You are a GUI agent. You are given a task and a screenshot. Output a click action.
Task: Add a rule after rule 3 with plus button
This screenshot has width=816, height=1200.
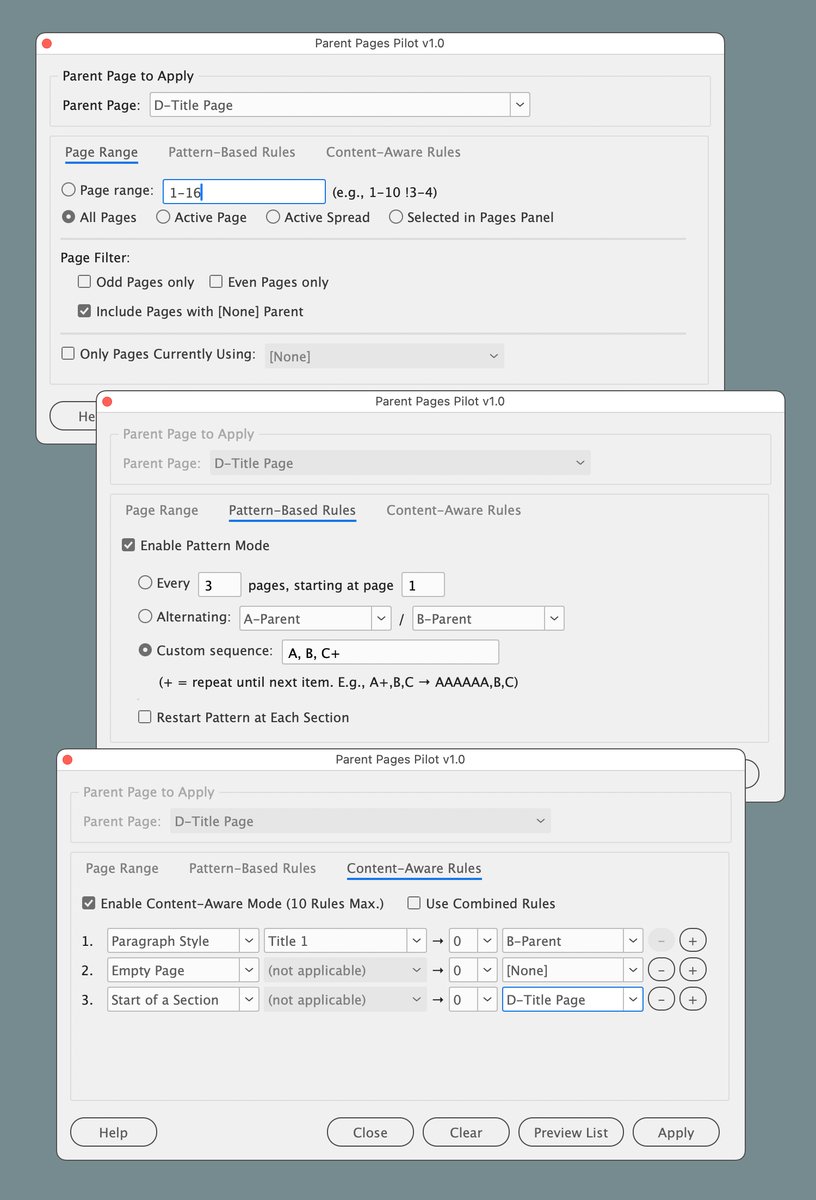point(693,999)
